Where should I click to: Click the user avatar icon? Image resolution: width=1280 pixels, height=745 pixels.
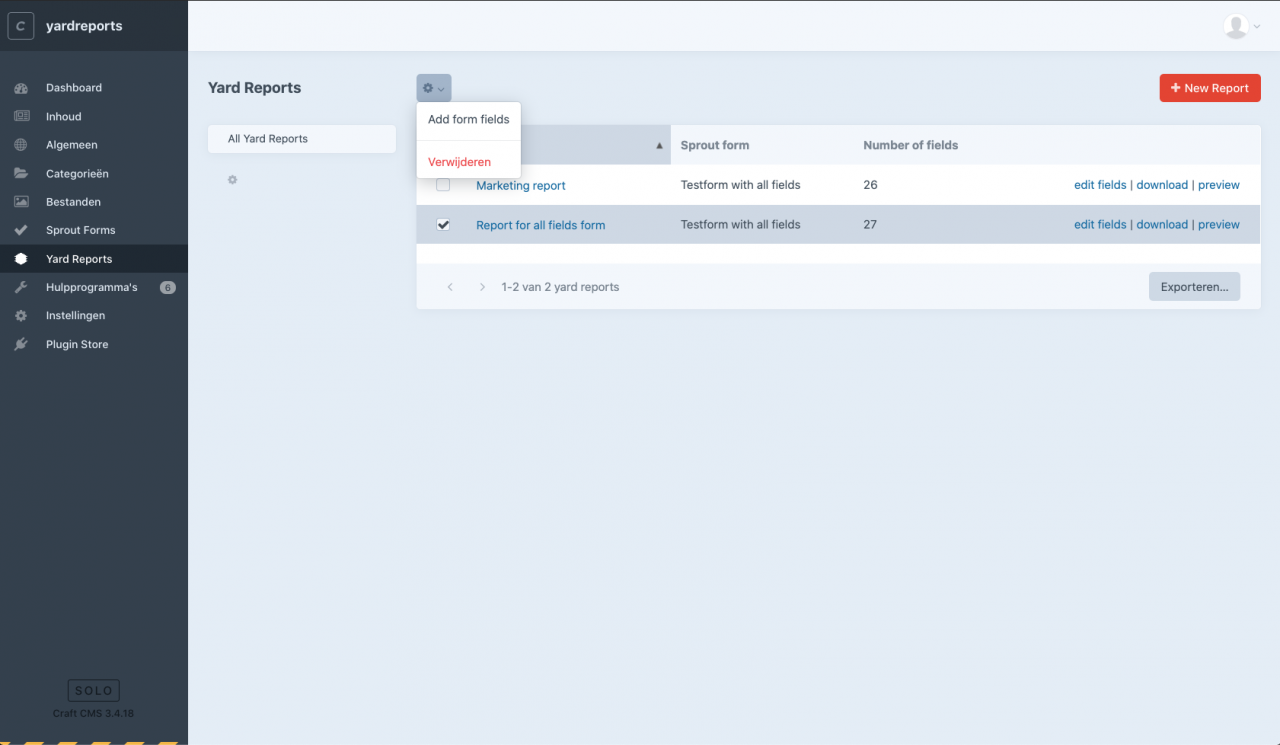(1236, 26)
